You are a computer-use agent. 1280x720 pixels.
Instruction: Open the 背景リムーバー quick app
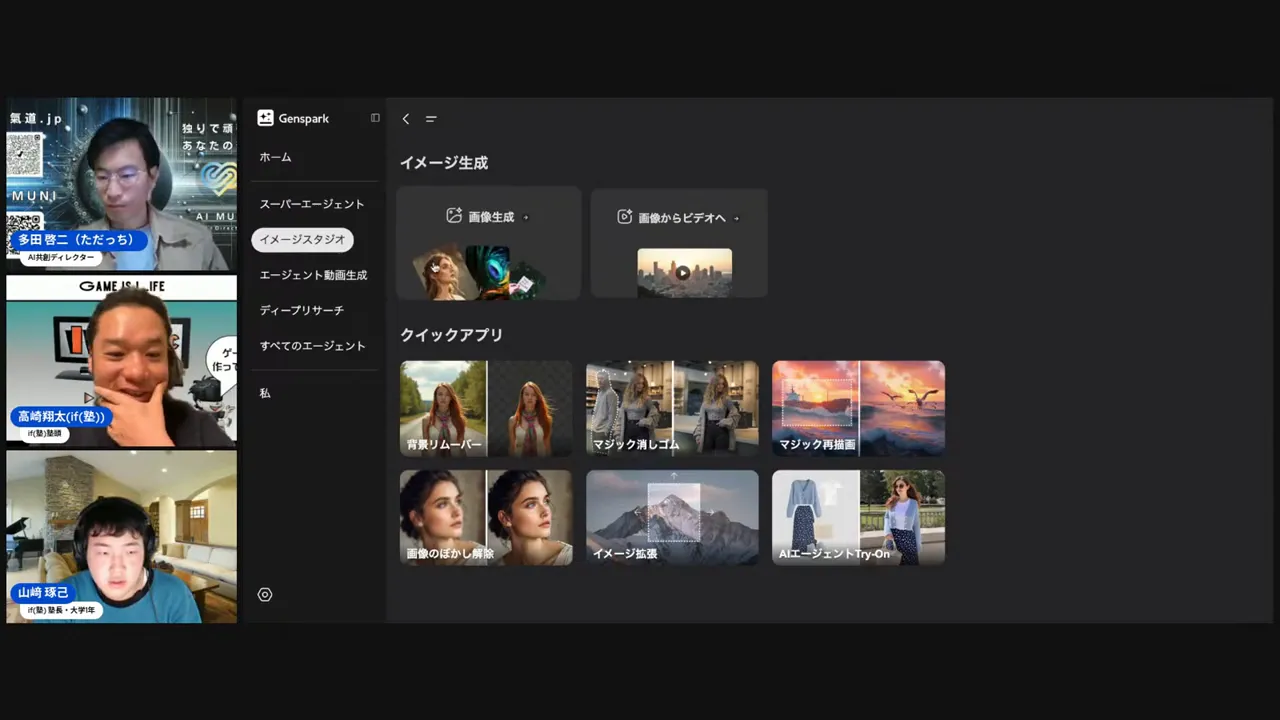tap(486, 408)
